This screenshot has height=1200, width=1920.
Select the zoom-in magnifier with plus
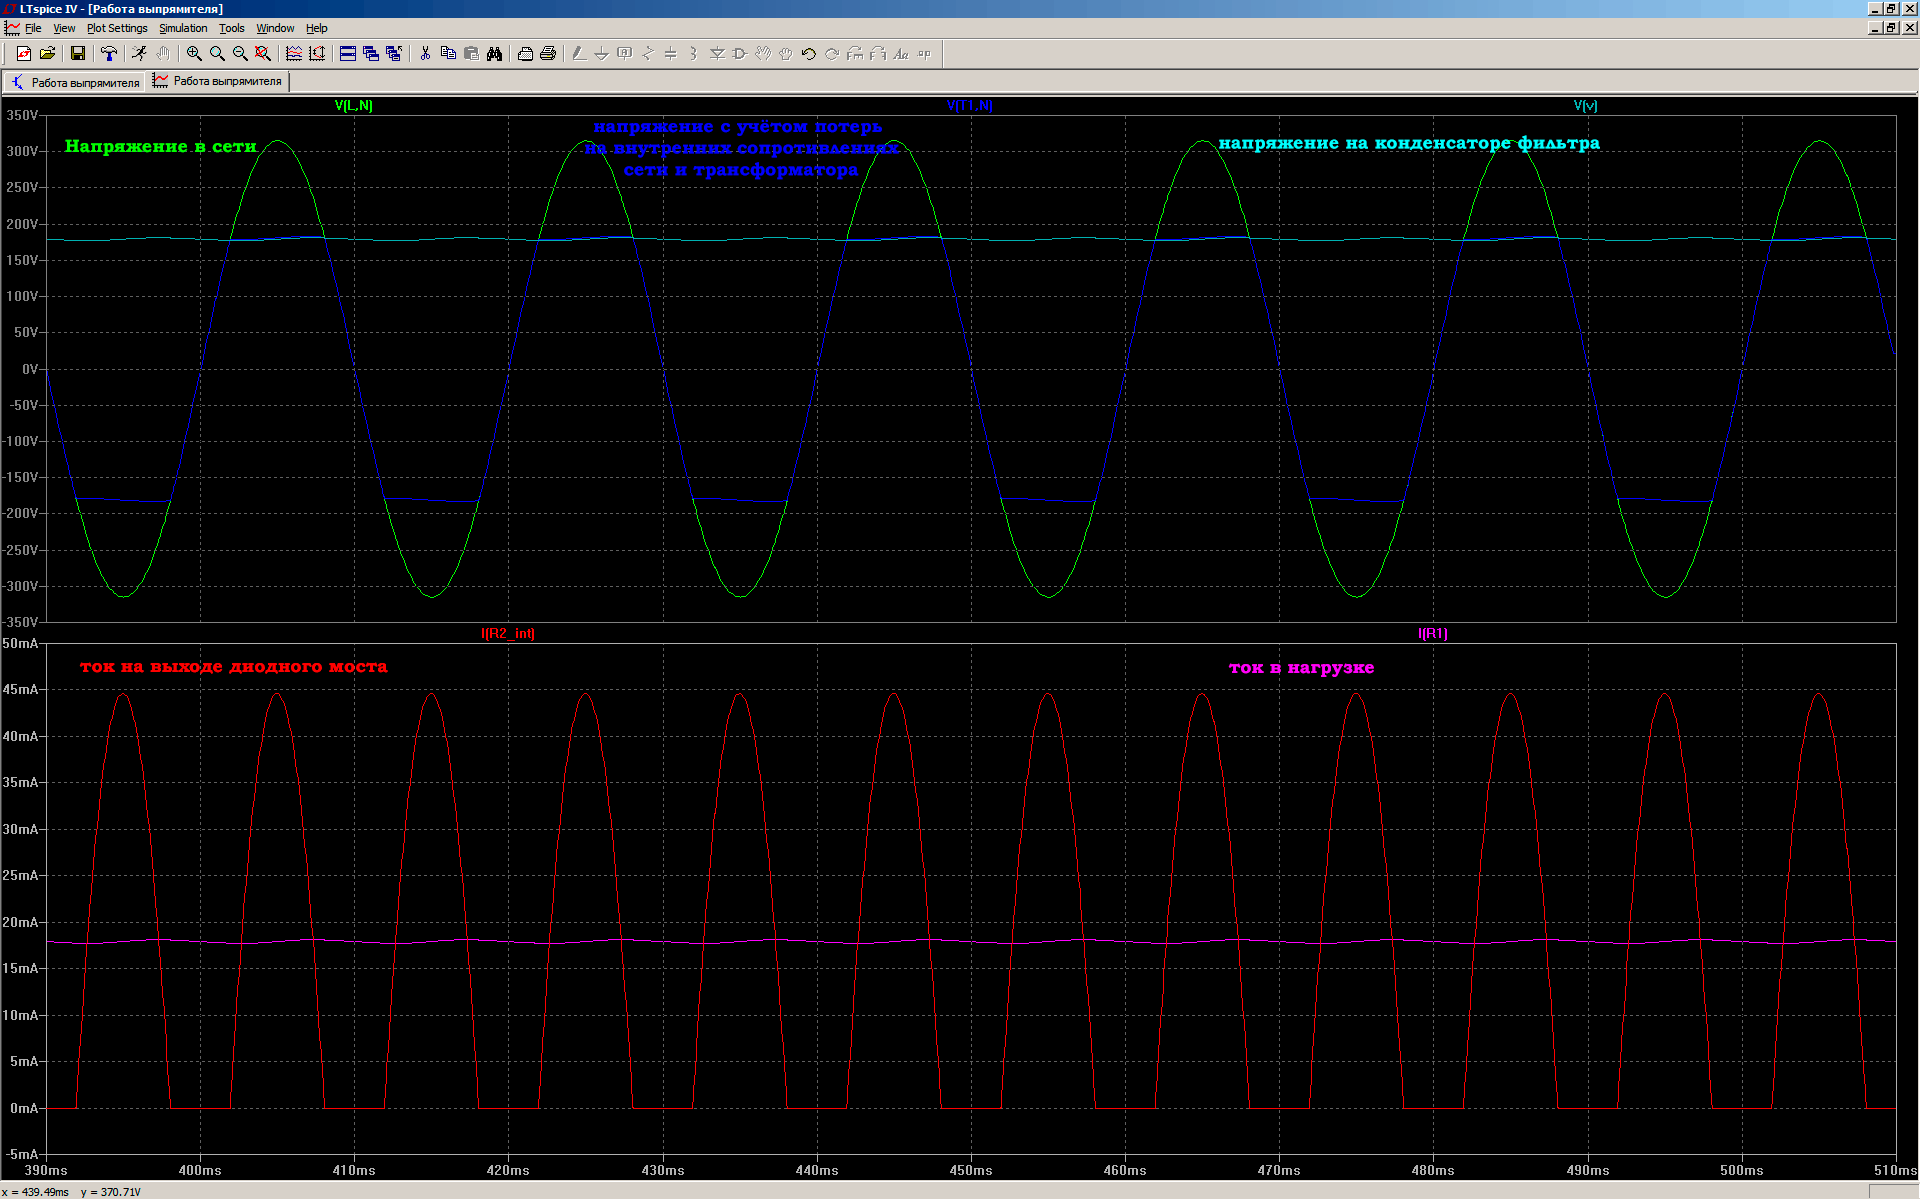coord(194,54)
